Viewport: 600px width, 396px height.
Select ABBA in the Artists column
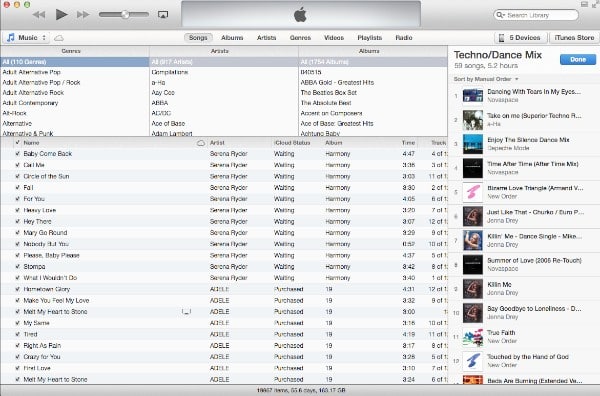point(224,103)
